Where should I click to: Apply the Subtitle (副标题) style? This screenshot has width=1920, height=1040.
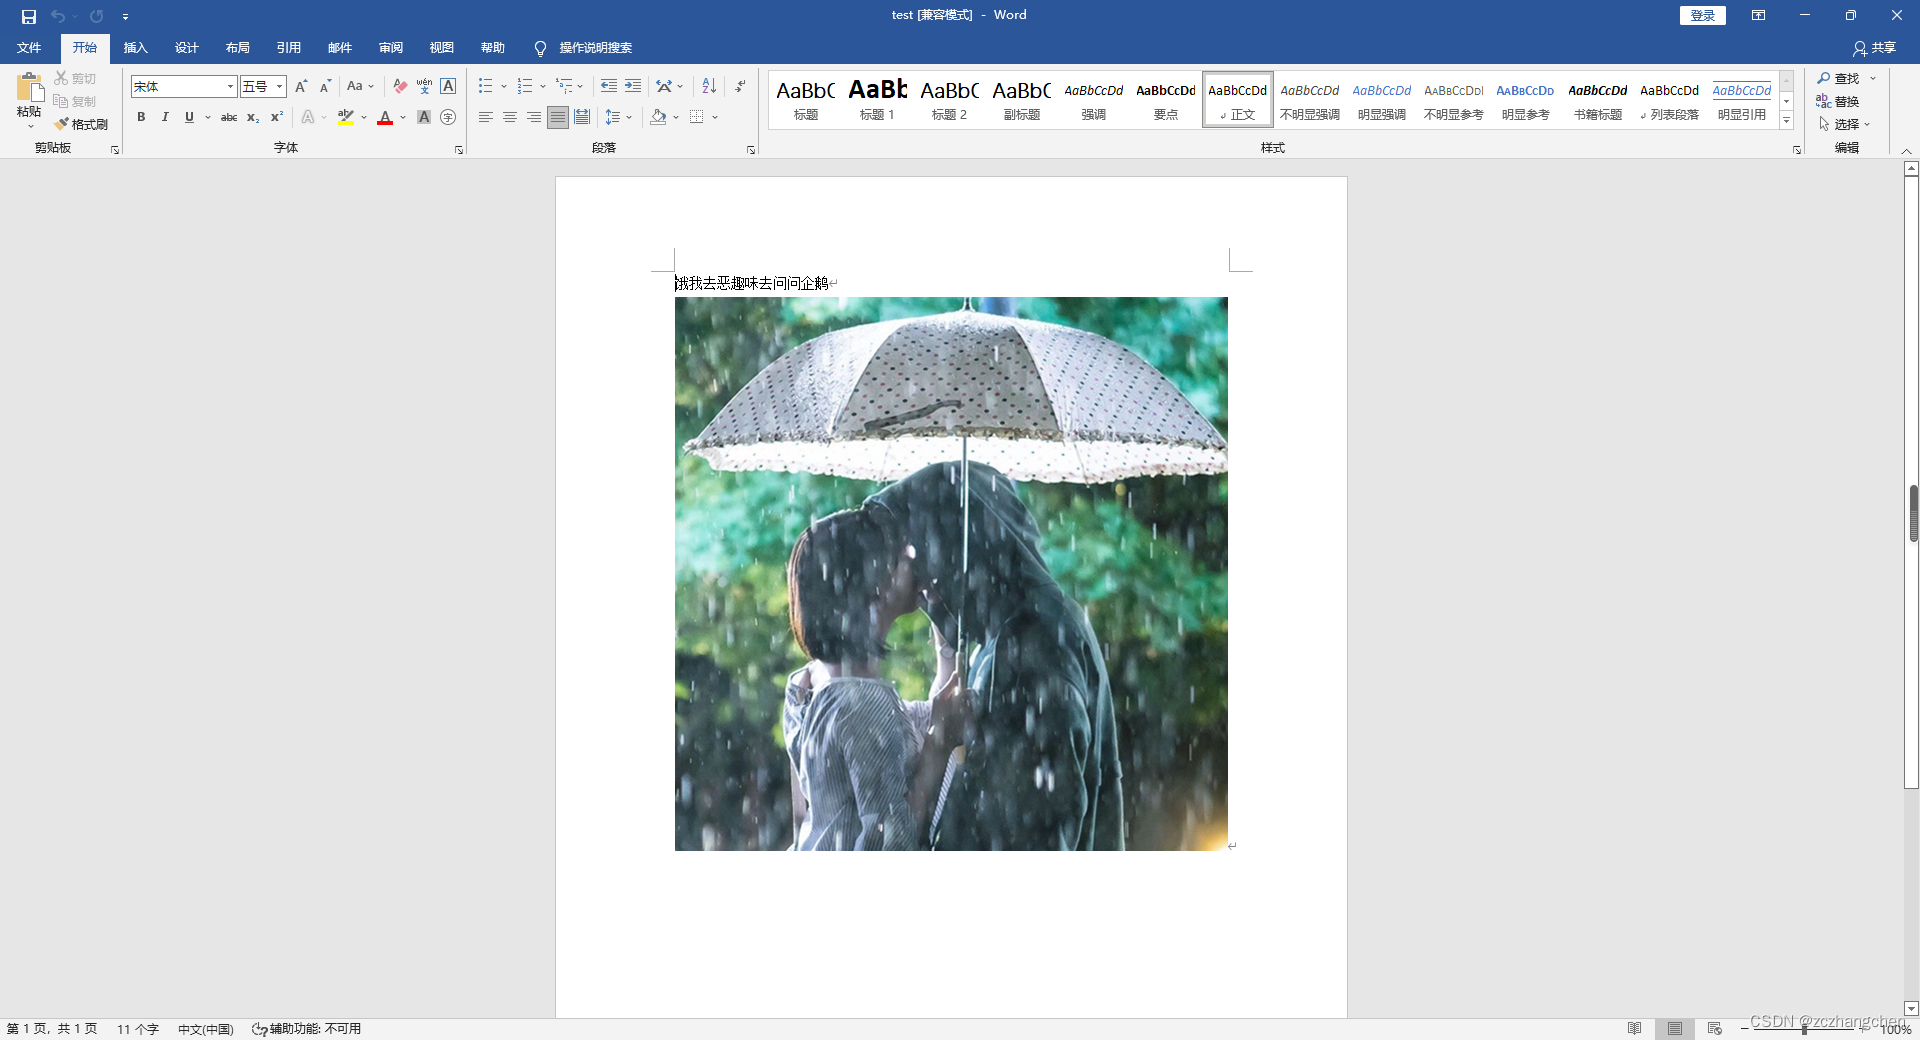pos(1021,99)
